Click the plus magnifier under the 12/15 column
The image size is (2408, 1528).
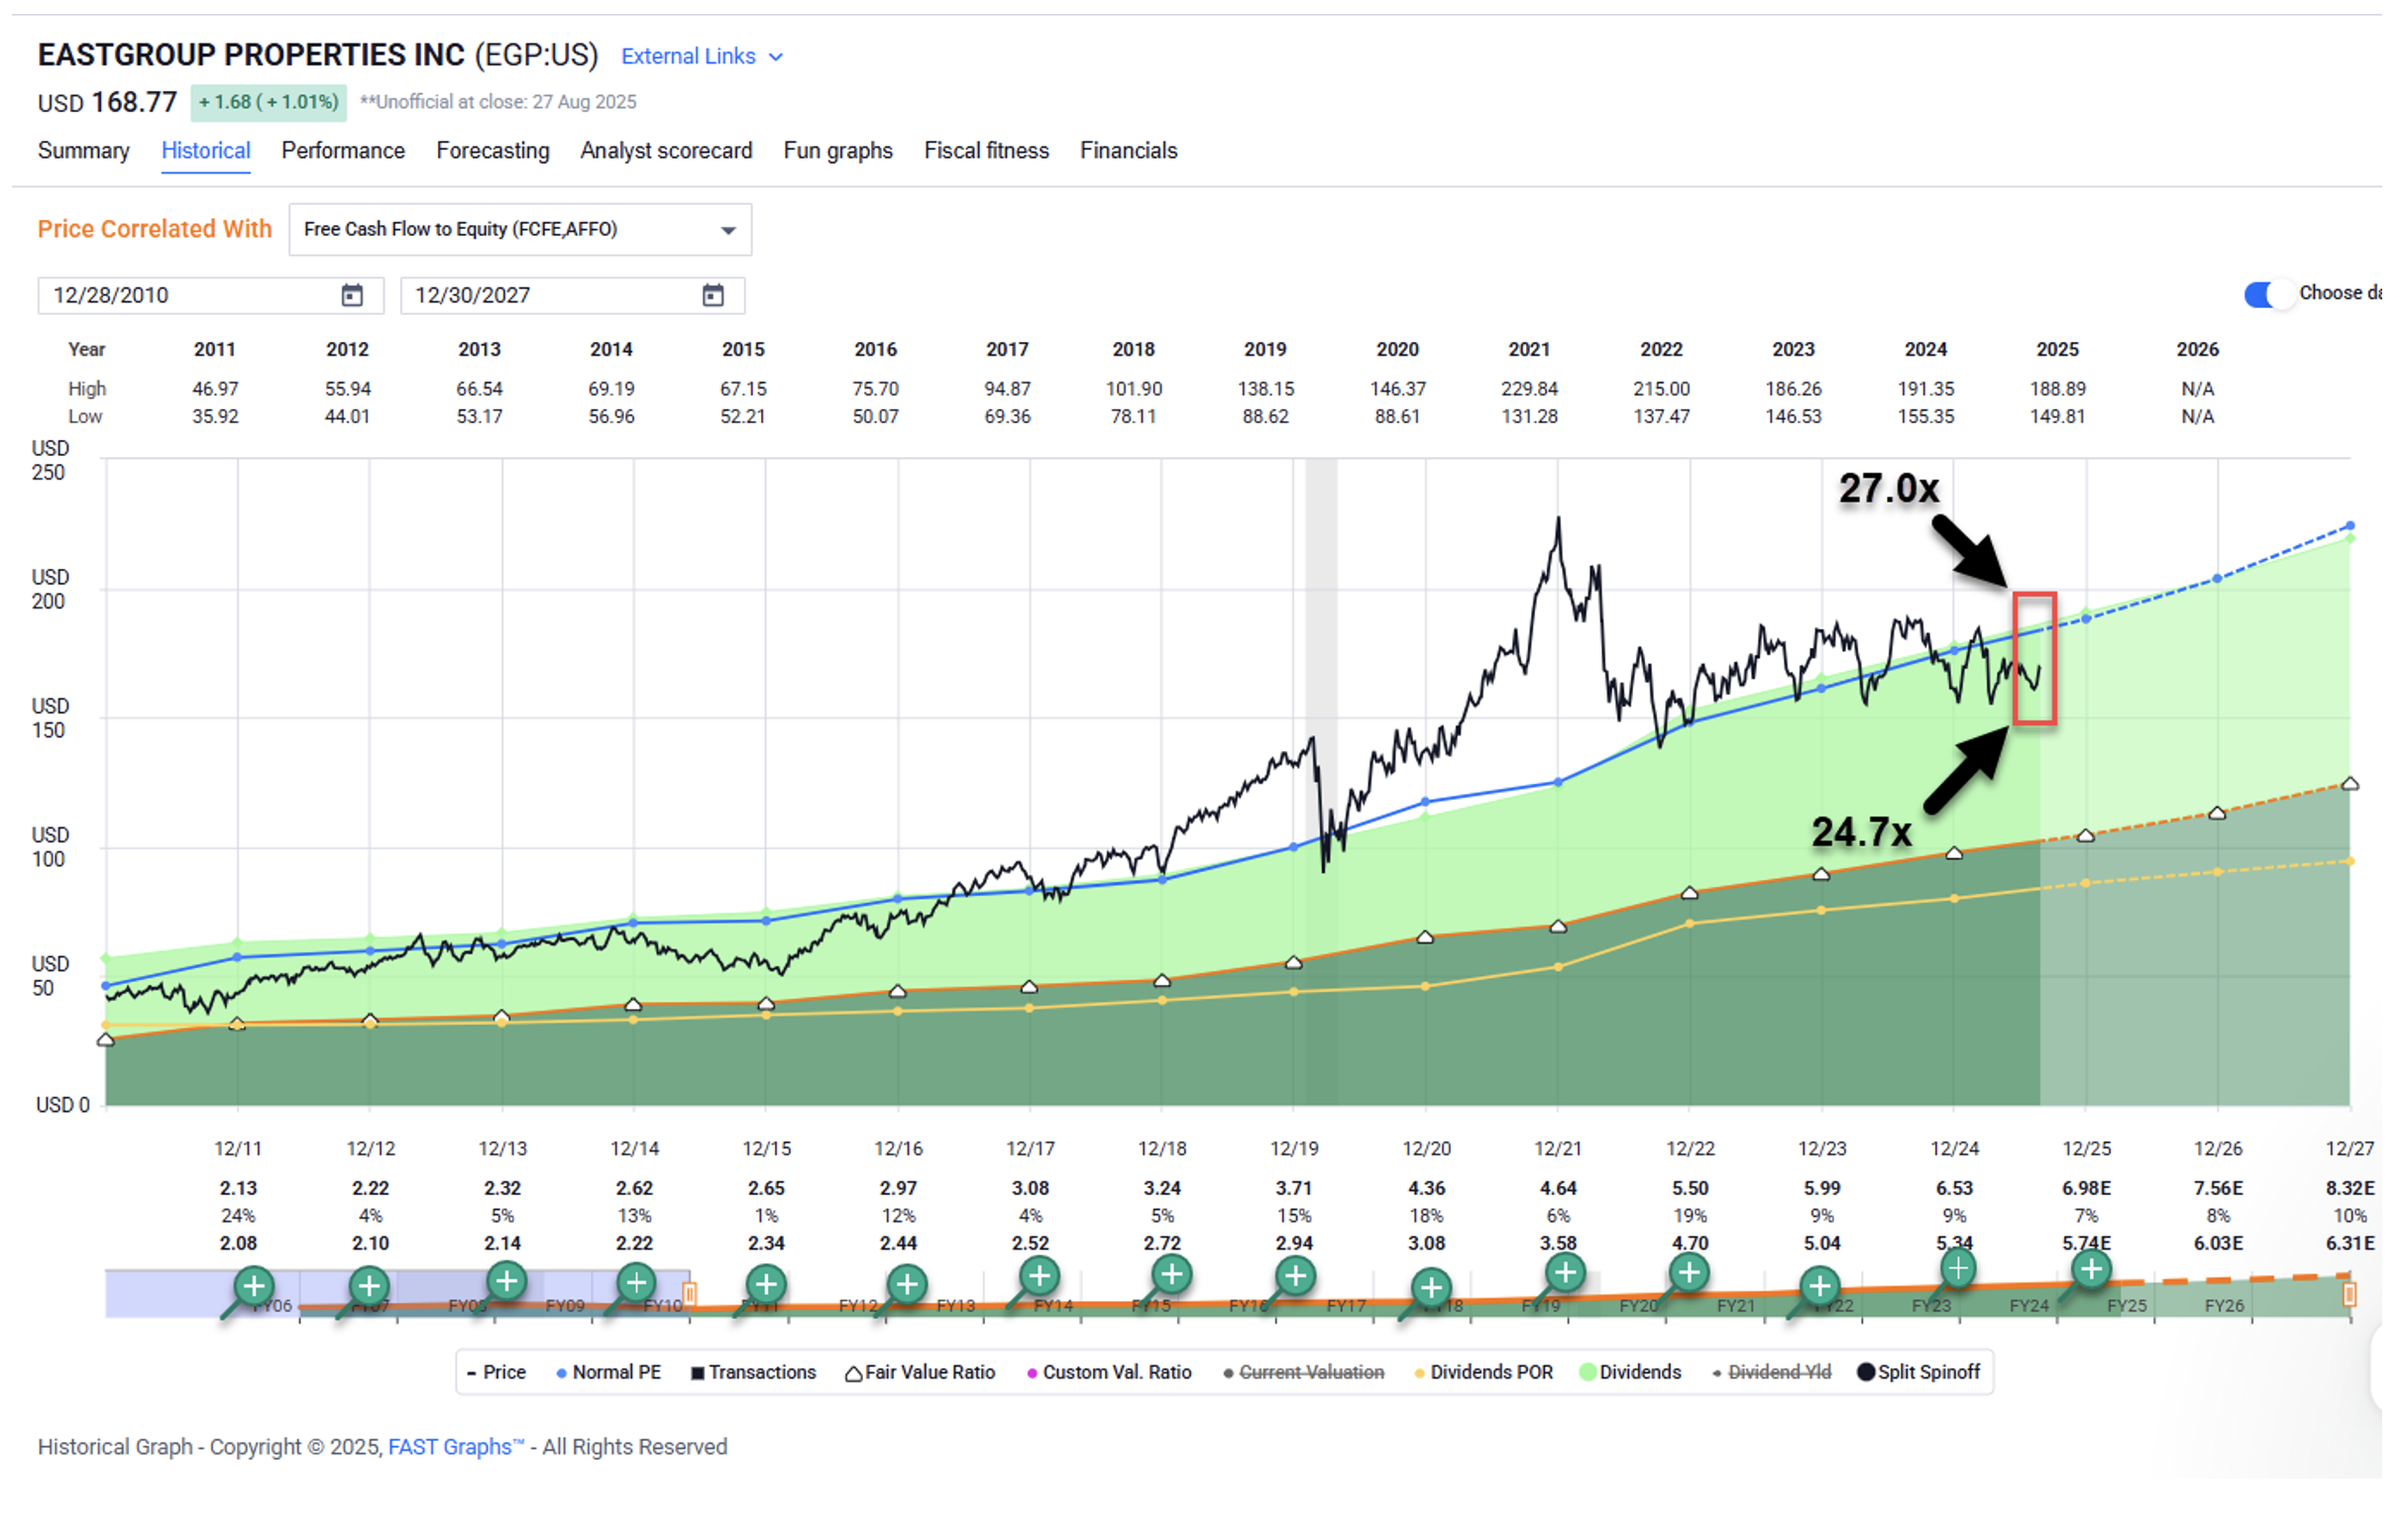[x=766, y=1285]
